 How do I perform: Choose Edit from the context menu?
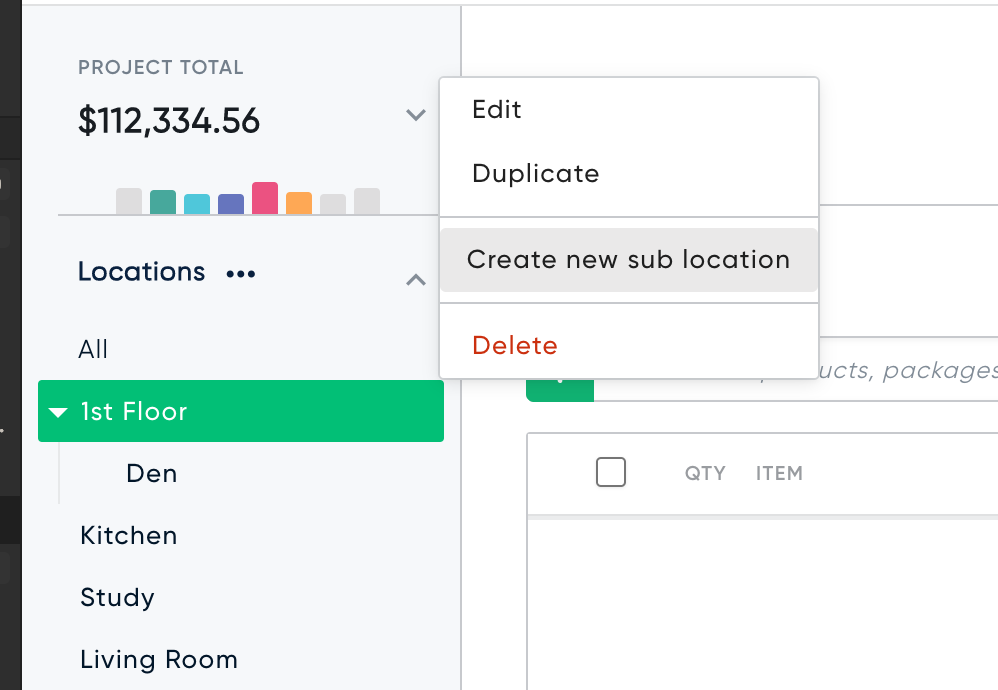point(497,109)
